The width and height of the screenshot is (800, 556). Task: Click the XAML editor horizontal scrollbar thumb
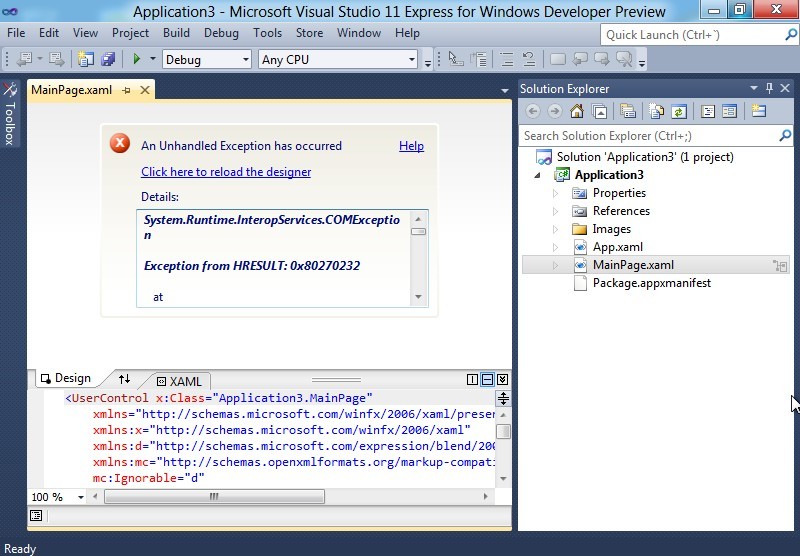point(214,496)
